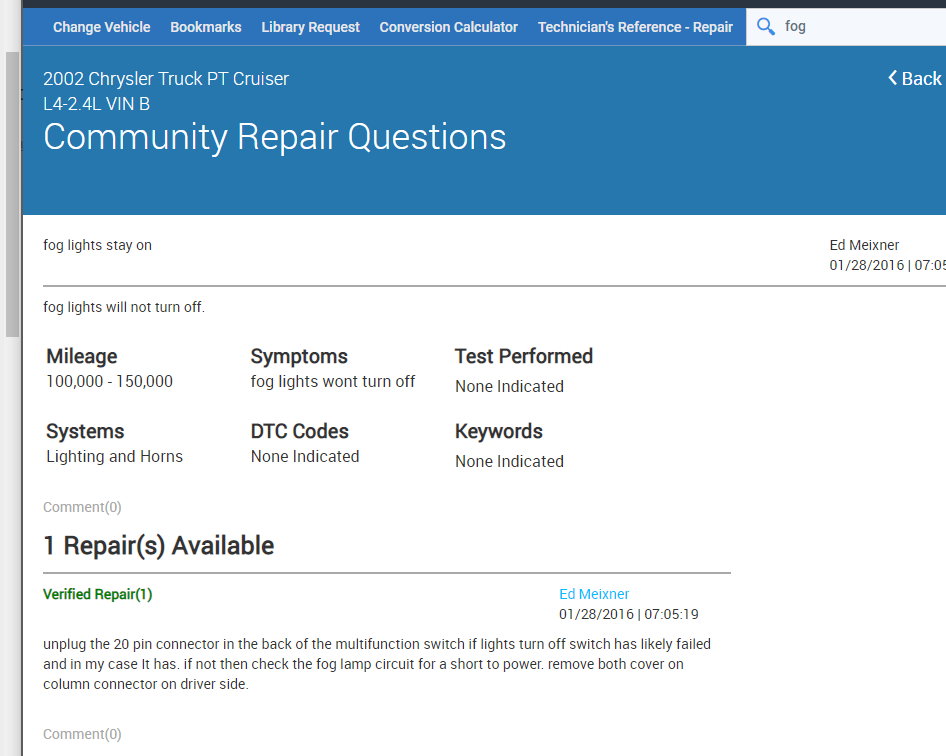Click the "2002 Chrysler Truck PT Cruiser" vehicle name

point(166,79)
